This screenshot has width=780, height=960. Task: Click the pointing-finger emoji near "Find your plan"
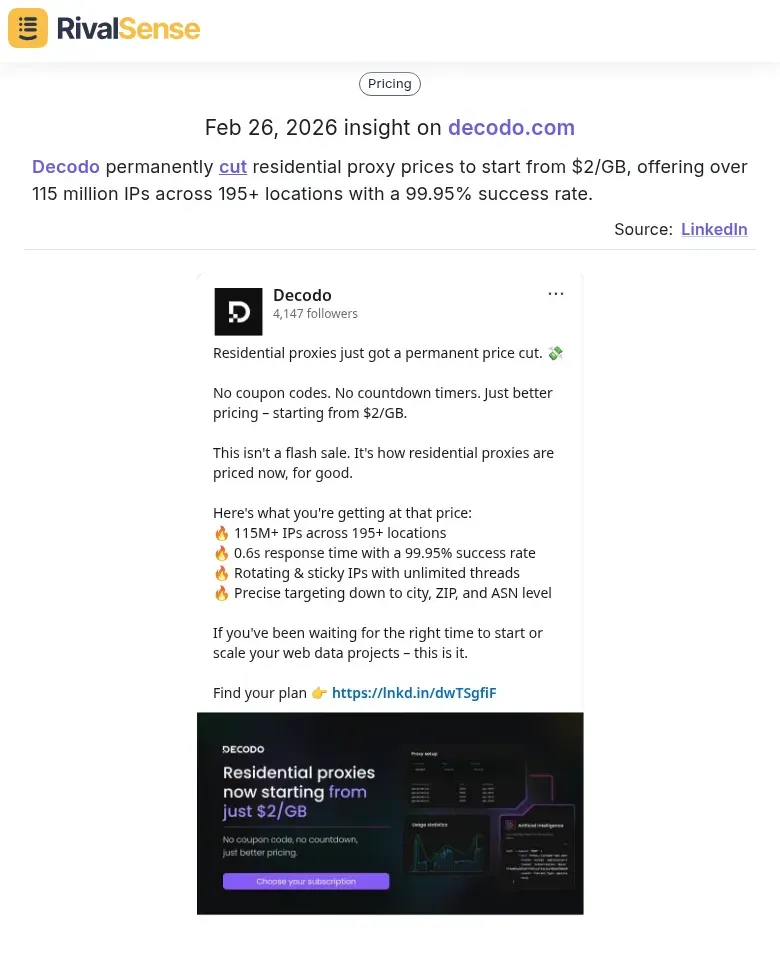319,692
